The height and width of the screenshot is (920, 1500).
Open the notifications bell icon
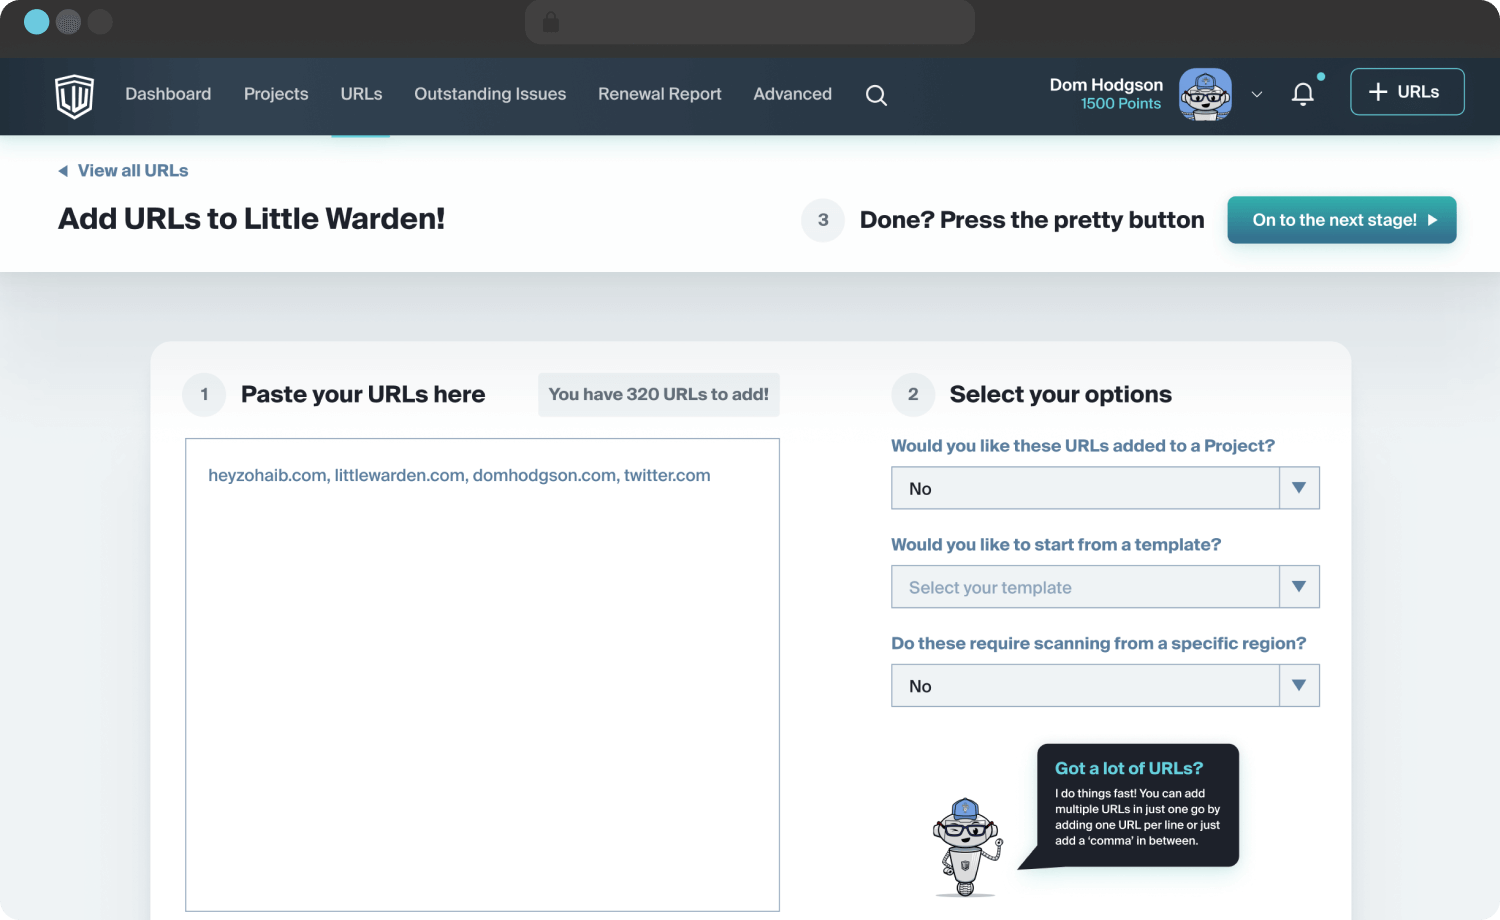coord(1303,94)
